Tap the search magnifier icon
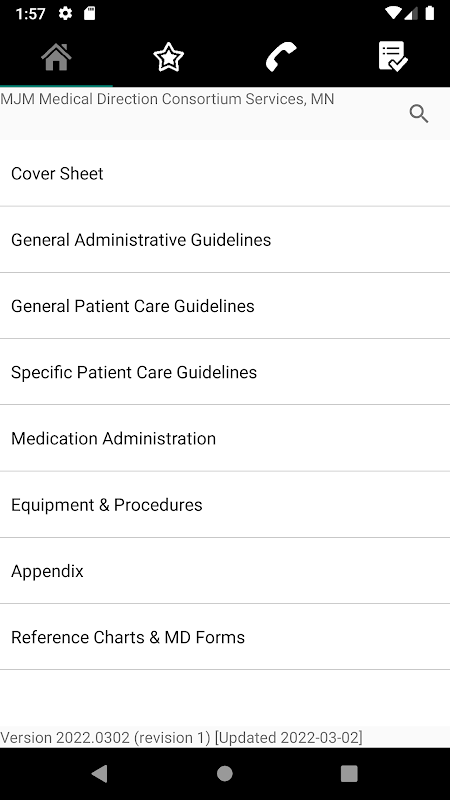The height and width of the screenshot is (800, 450). (419, 114)
